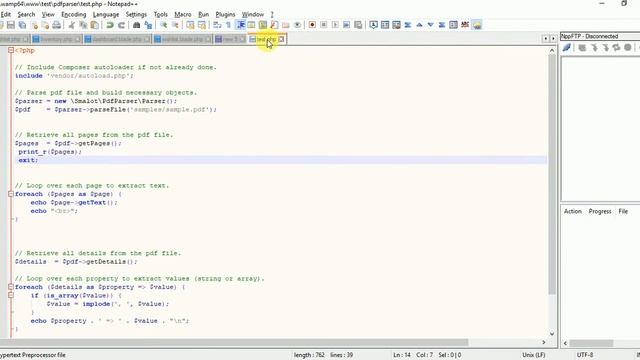The width and height of the screenshot is (640, 360).
Task: Show the Function List panel
Action: tap(274, 25)
